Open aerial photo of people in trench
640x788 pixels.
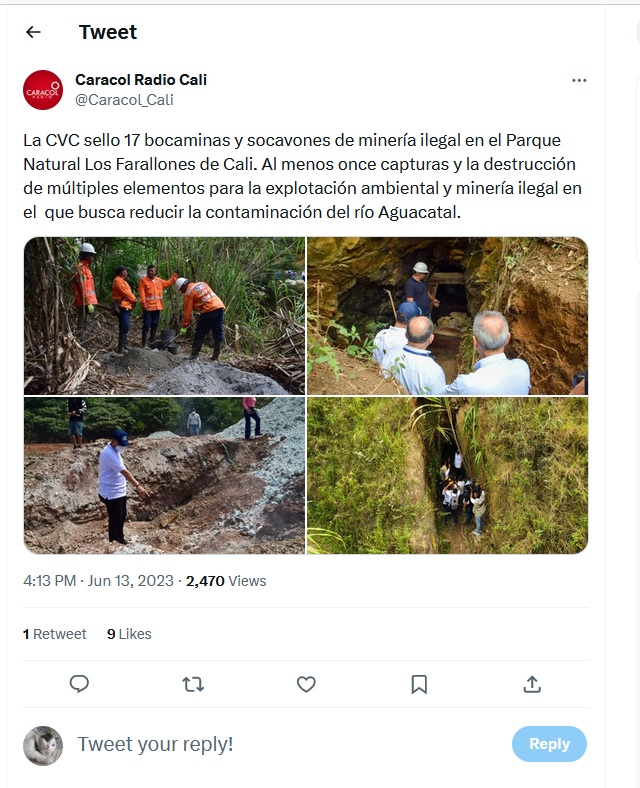(448, 475)
